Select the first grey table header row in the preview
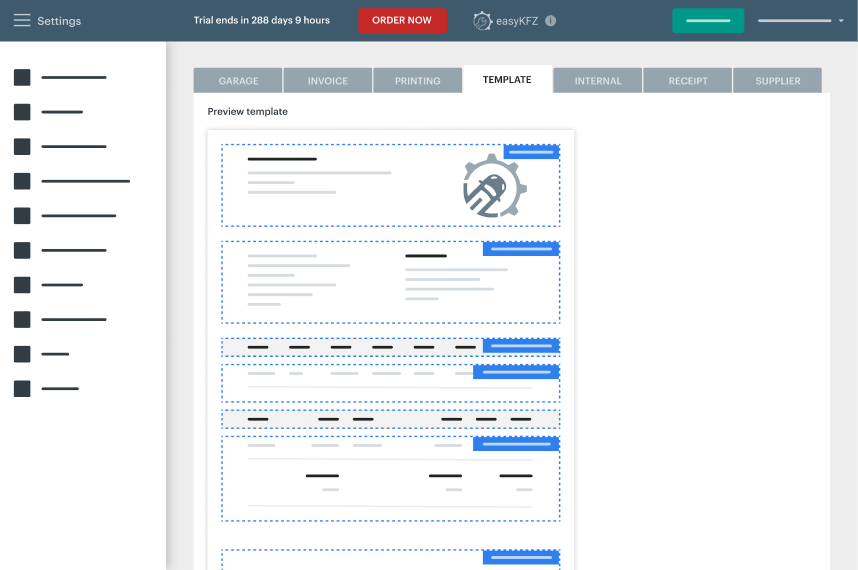 coord(350,347)
